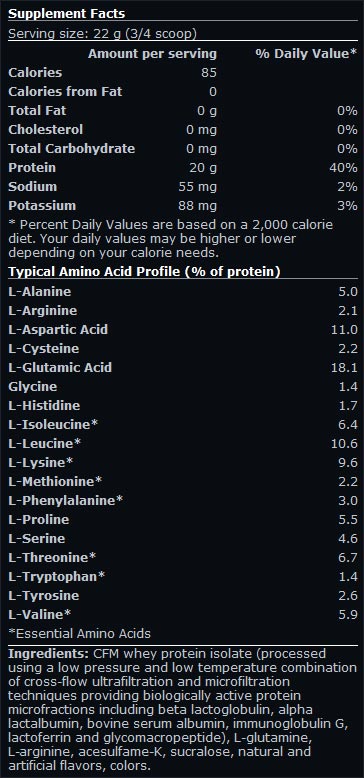Select the serving size text line
364x778 pixels.
[103, 34]
